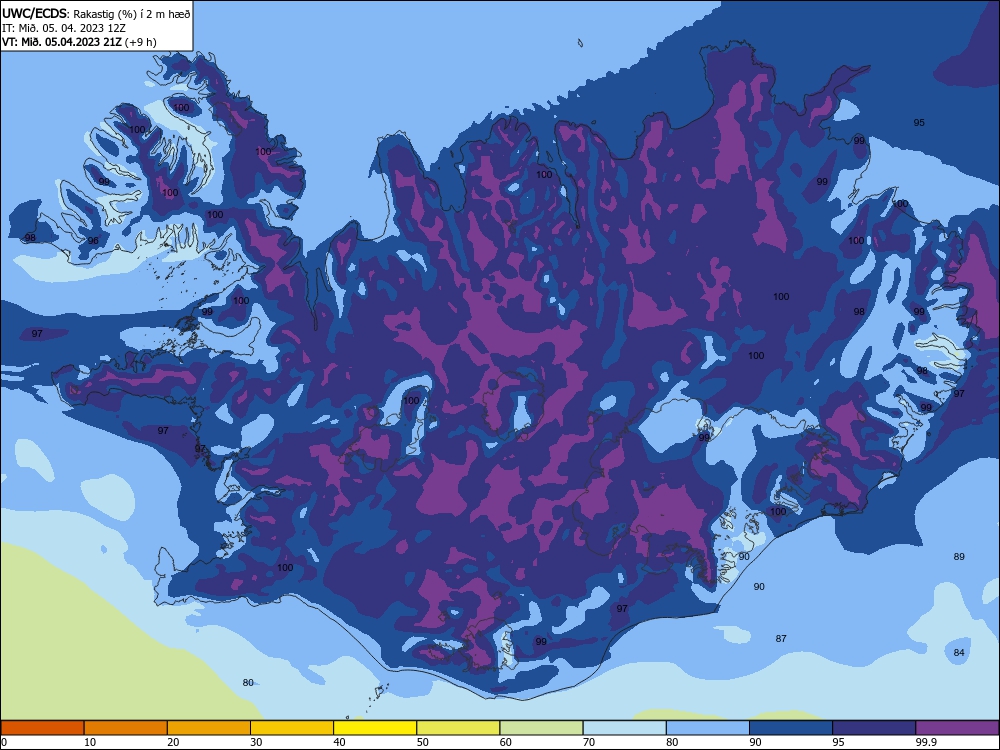Click the legend tick label '70'
The image size is (1000, 750).
(x=589, y=742)
